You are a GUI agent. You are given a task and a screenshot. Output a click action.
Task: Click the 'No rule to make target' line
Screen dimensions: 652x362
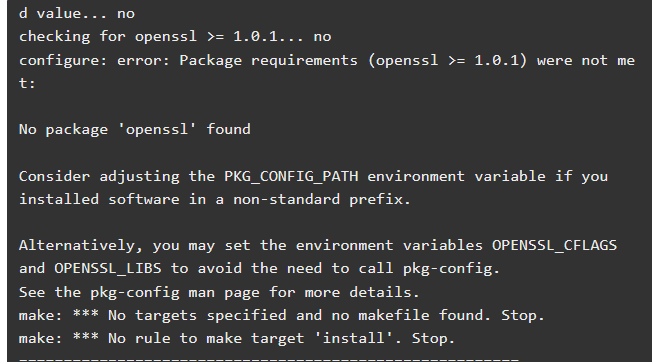pos(237,338)
